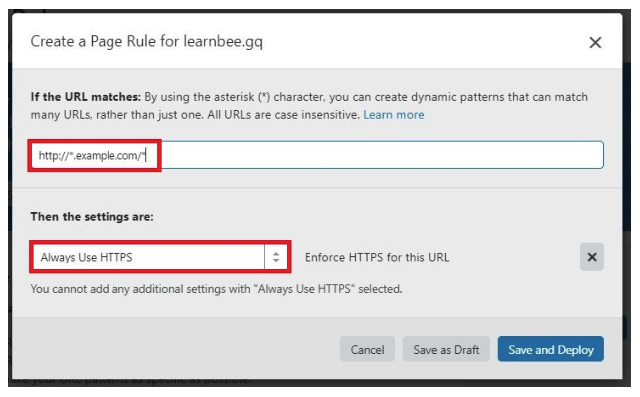The height and width of the screenshot is (397, 640).
Task: Click the dialog title 'Create a Page Rule for learnbee.gq'
Action: pyautogui.click(x=147, y=42)
